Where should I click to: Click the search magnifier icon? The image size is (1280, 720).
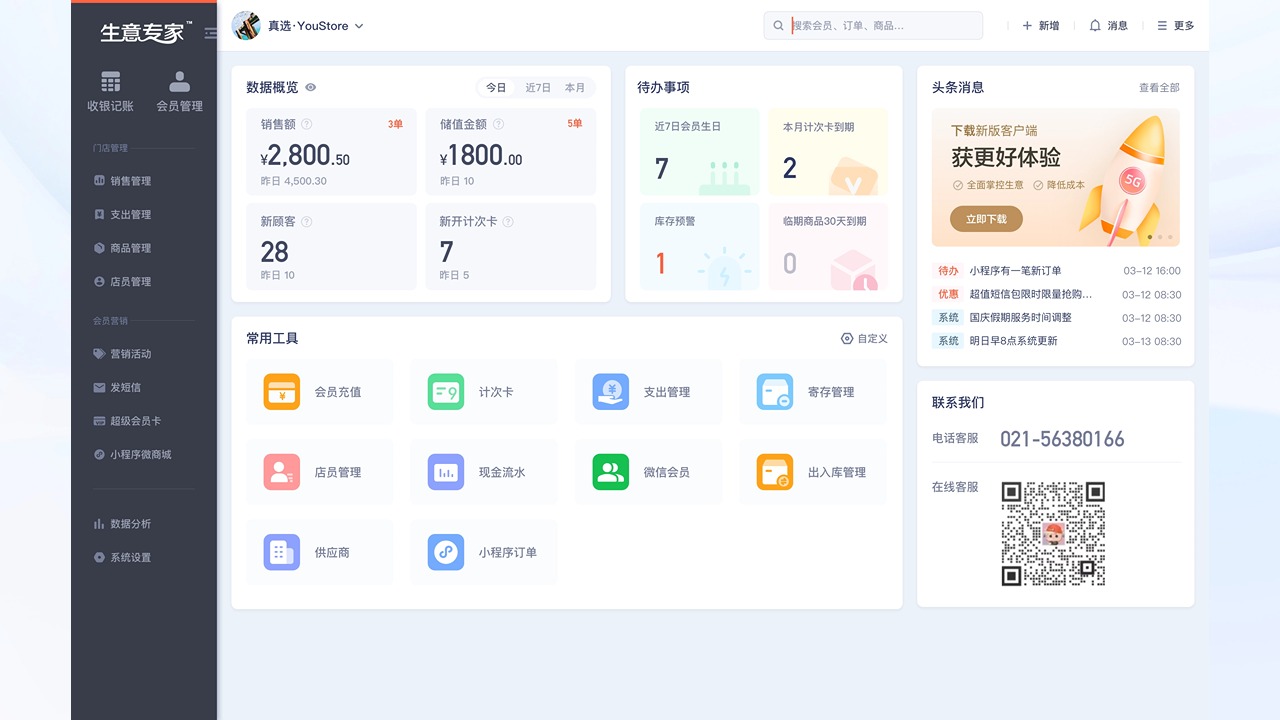(x=779, y=26)
